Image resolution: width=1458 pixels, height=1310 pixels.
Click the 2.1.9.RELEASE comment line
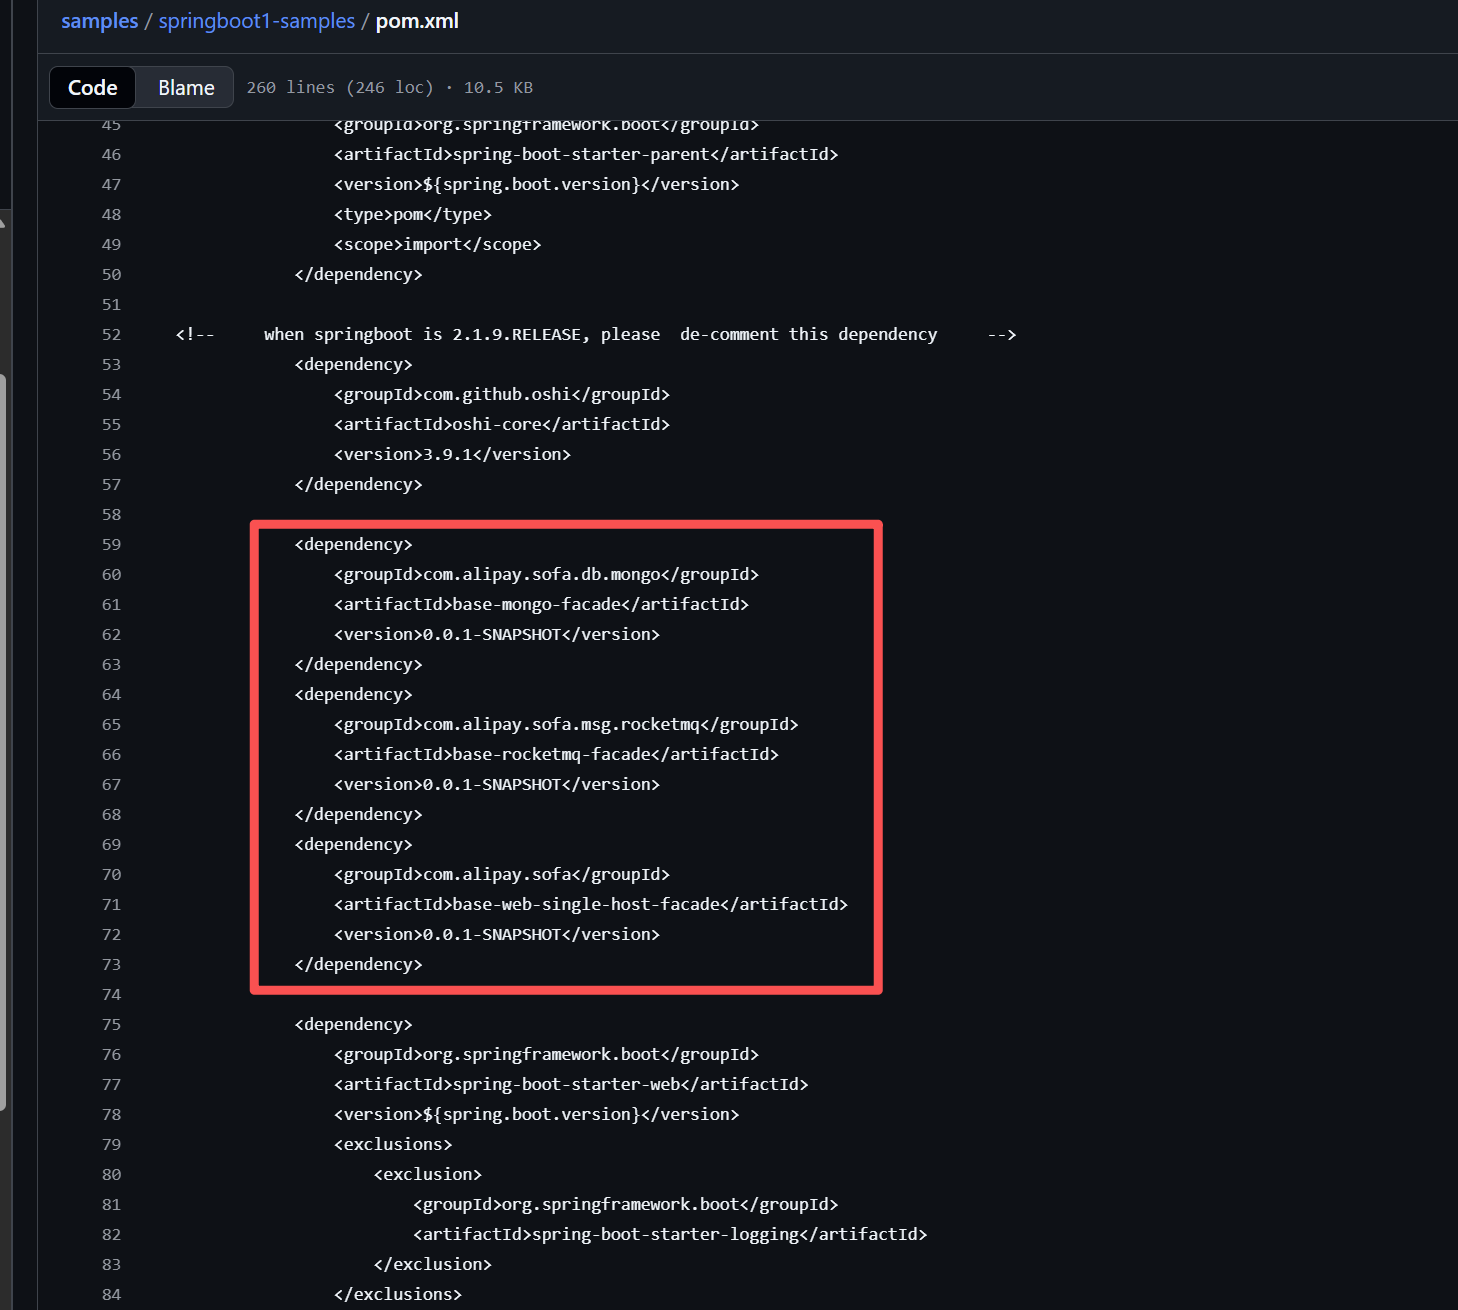pyautogui.click(x=595, y=335)
